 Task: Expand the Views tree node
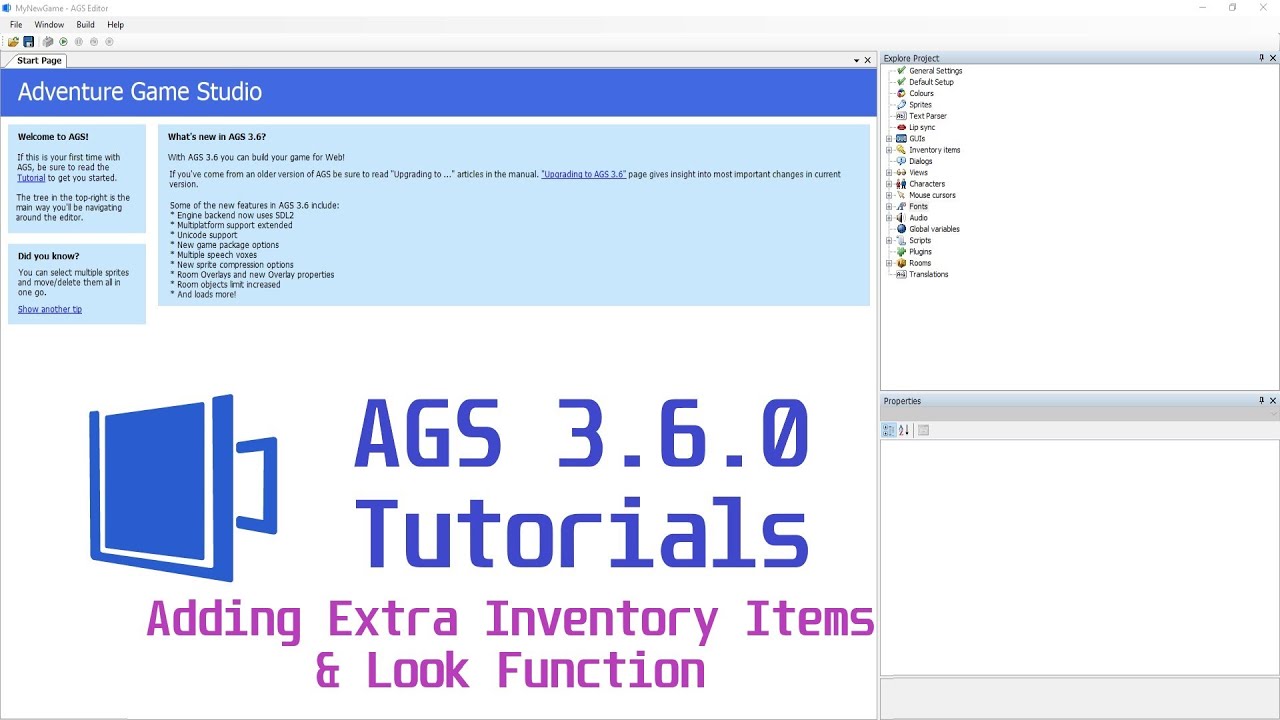click(x=889, y=173)
